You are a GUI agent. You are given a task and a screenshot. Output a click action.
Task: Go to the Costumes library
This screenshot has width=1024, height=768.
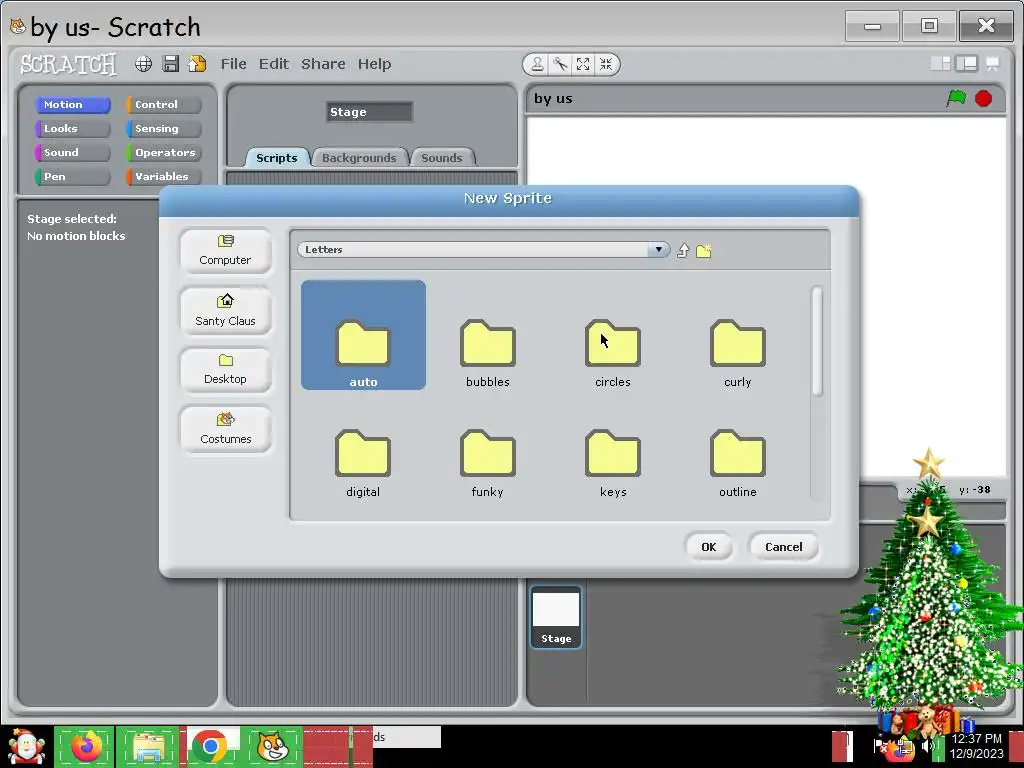(x=225, y=430)
